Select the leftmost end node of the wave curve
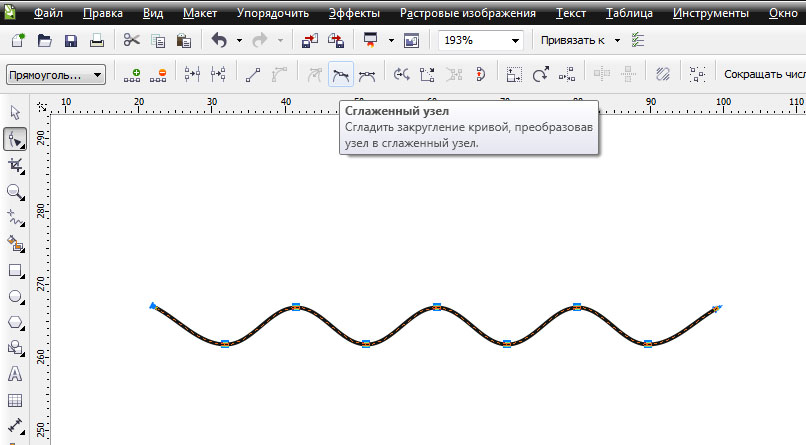The image size is (806, 445). click(153, 306)
